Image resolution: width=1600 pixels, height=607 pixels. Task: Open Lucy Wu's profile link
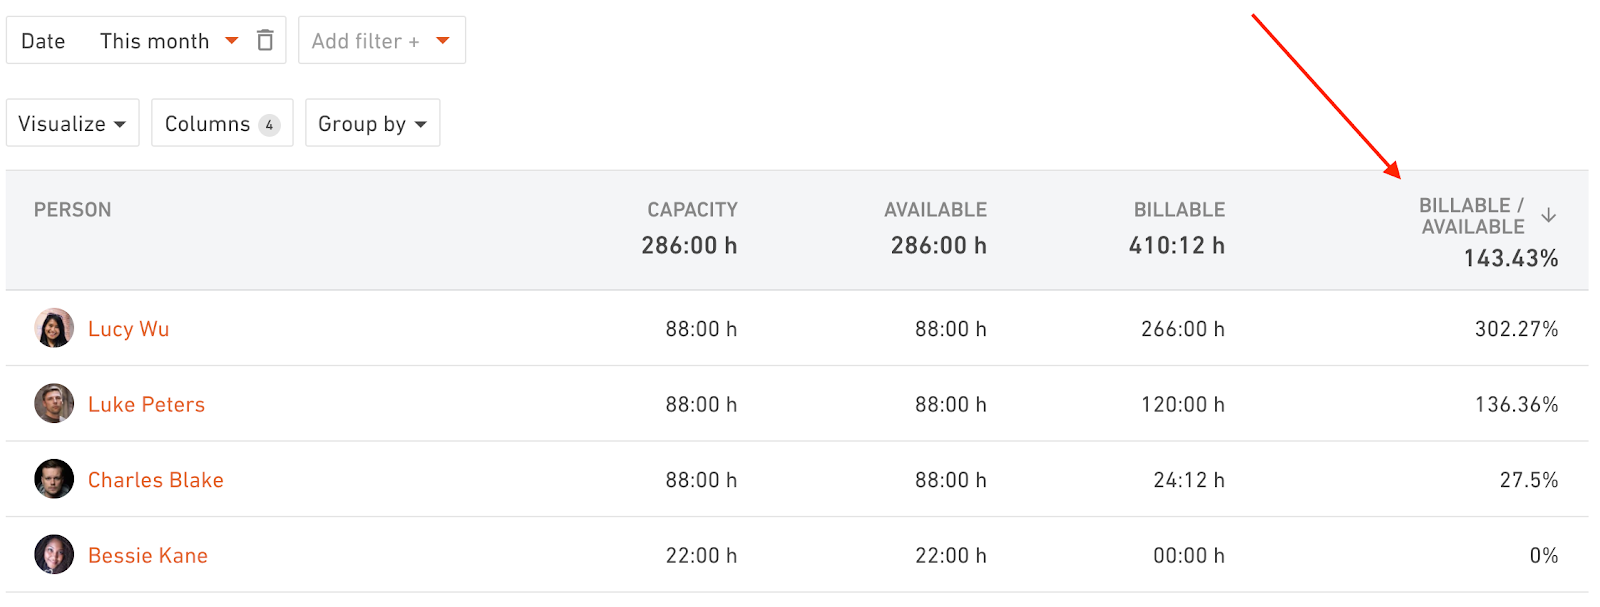[128, 329]
